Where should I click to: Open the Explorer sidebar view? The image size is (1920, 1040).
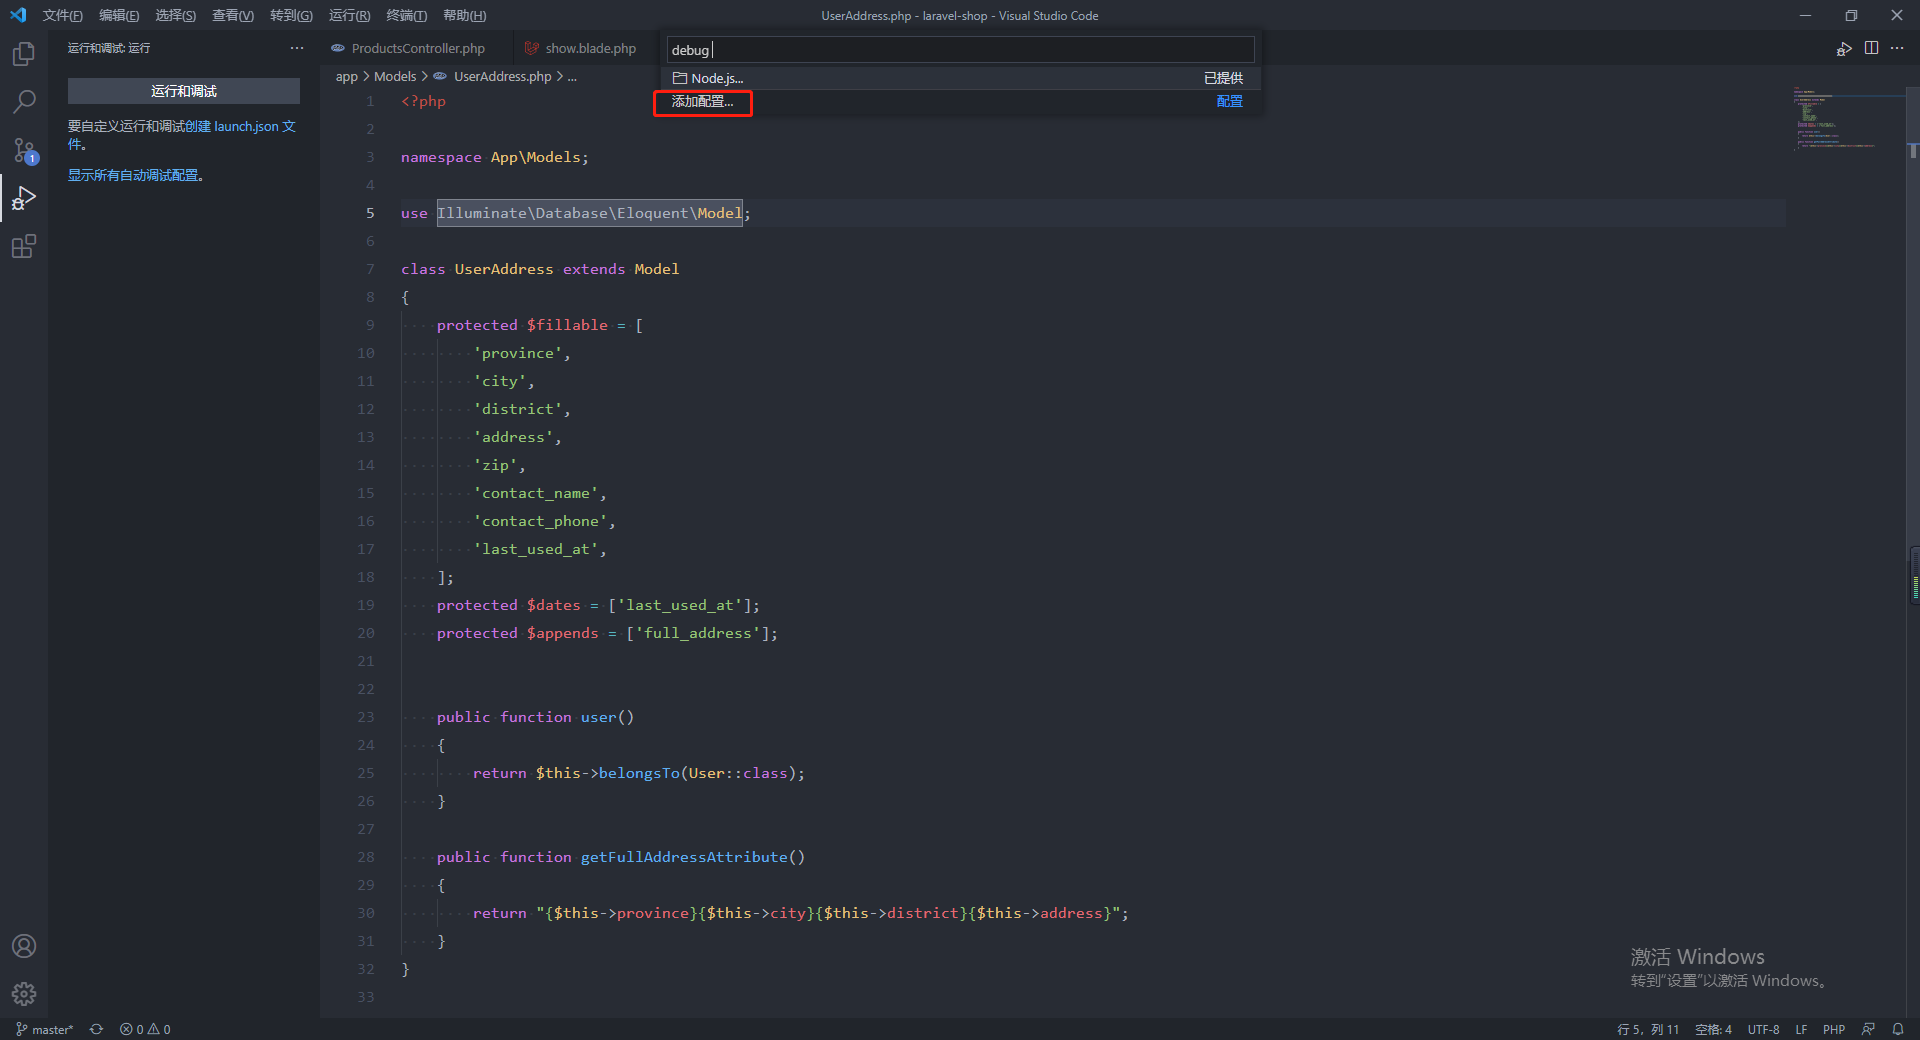coord(24,54)
